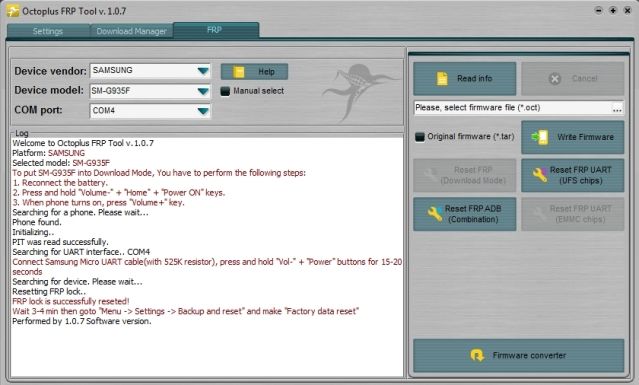Click the ADB Combination wrench icon
This screenshot has height=385, width=639.
(435, 214)
